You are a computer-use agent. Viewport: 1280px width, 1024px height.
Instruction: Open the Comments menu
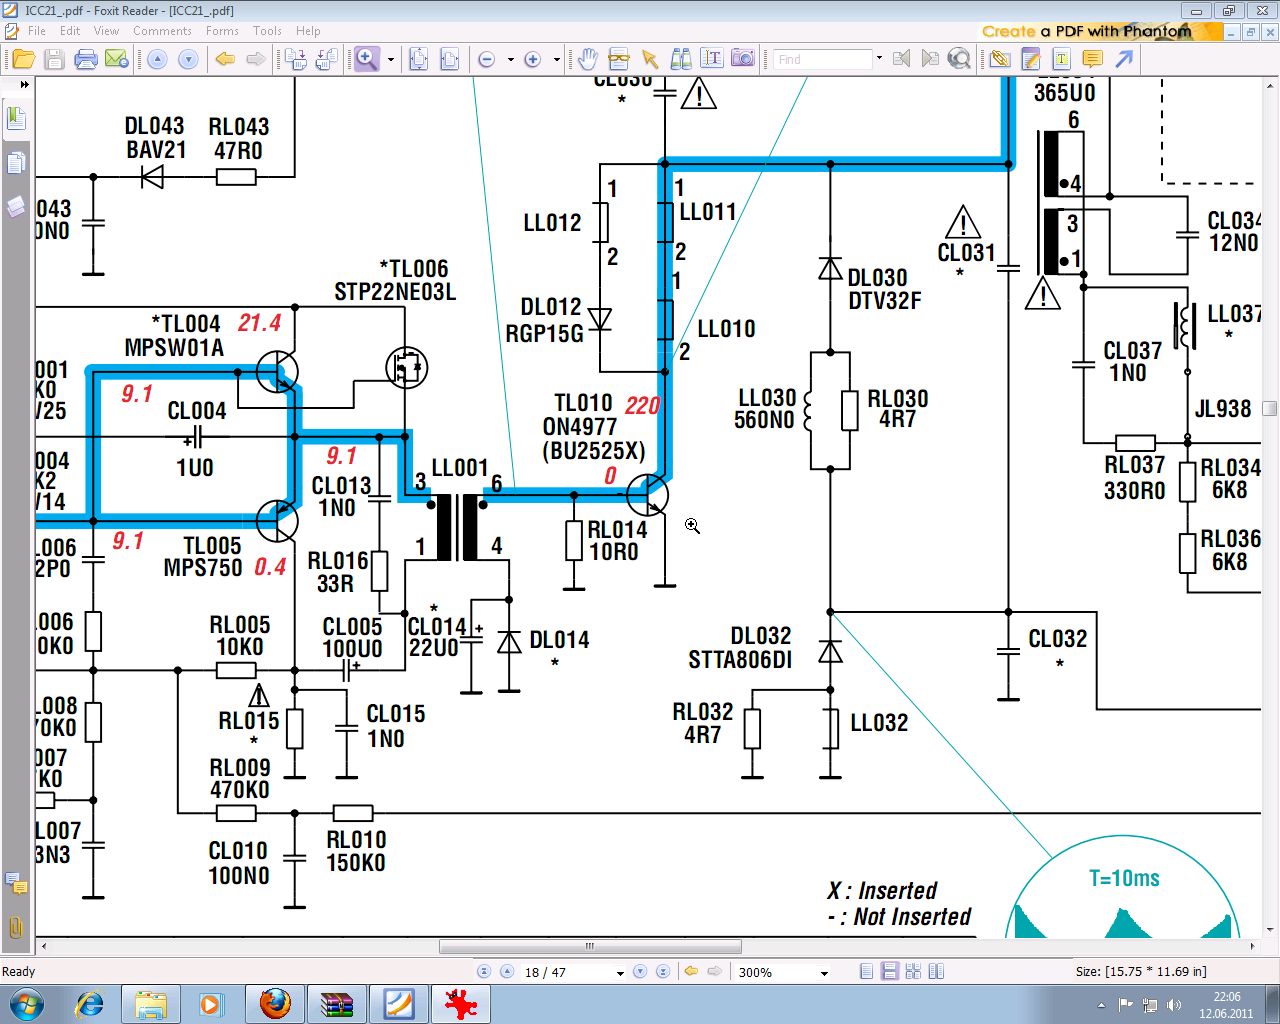click(162, 31)
